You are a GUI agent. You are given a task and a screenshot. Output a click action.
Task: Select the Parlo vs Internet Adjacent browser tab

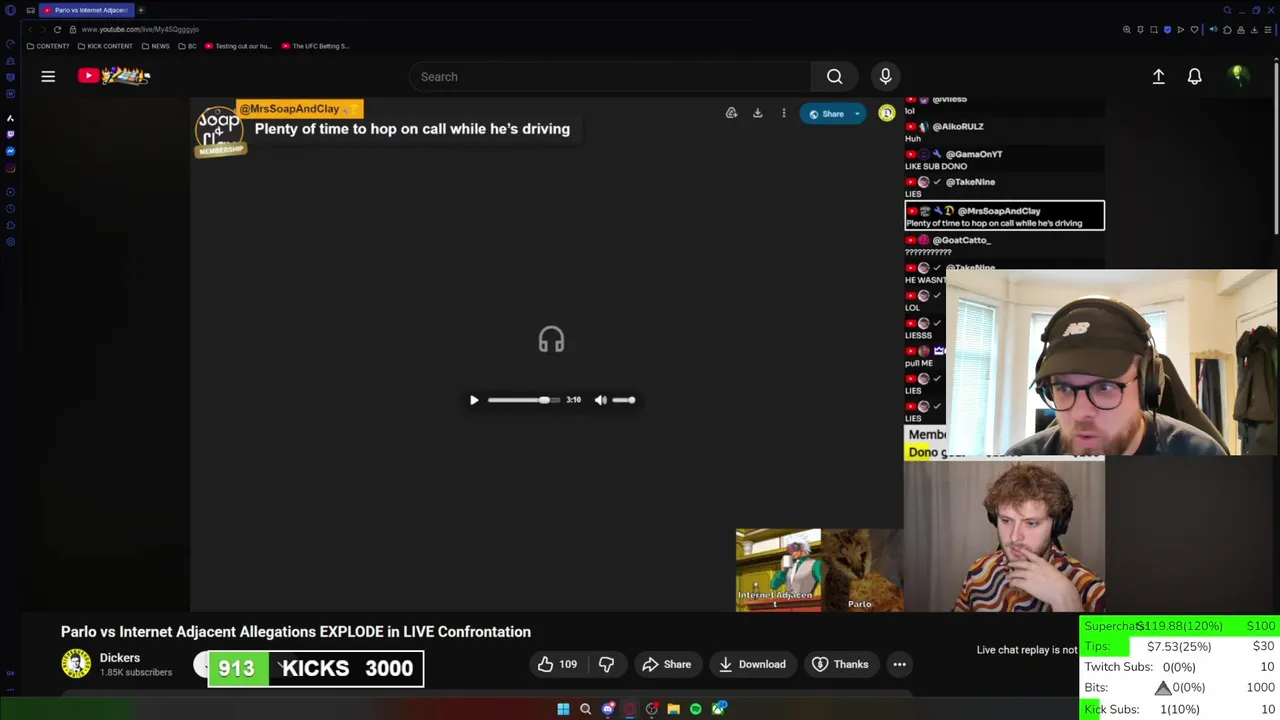pos(85,10)
